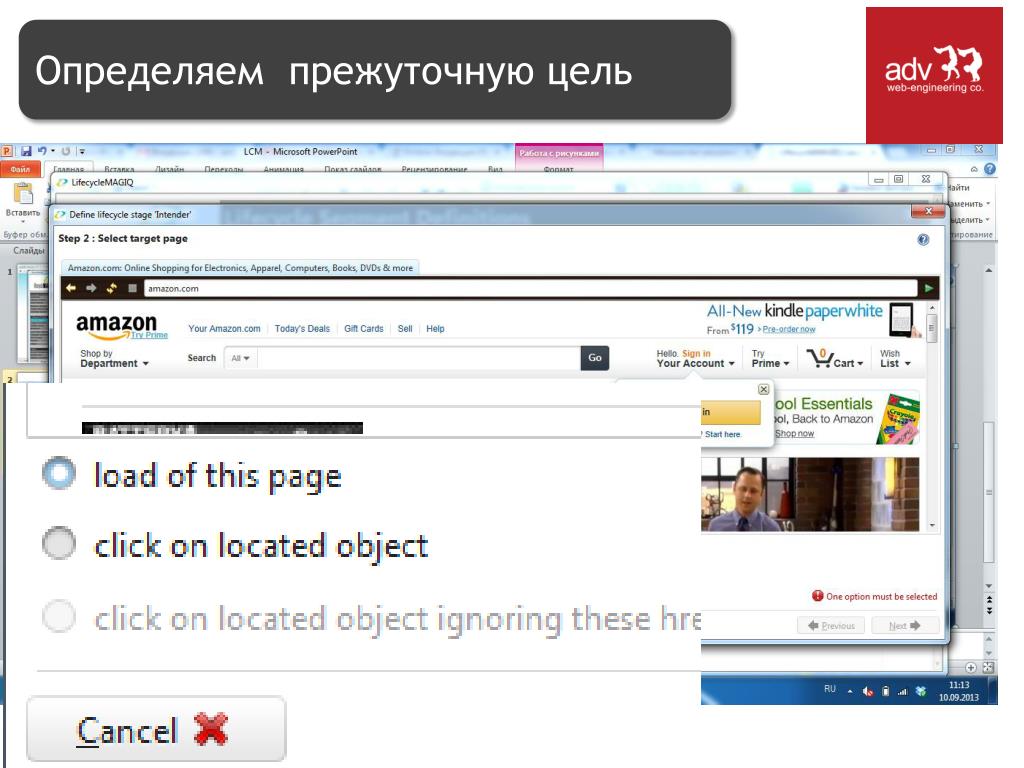
Task: Click the Amazon search text field
Action: point(419,358)
